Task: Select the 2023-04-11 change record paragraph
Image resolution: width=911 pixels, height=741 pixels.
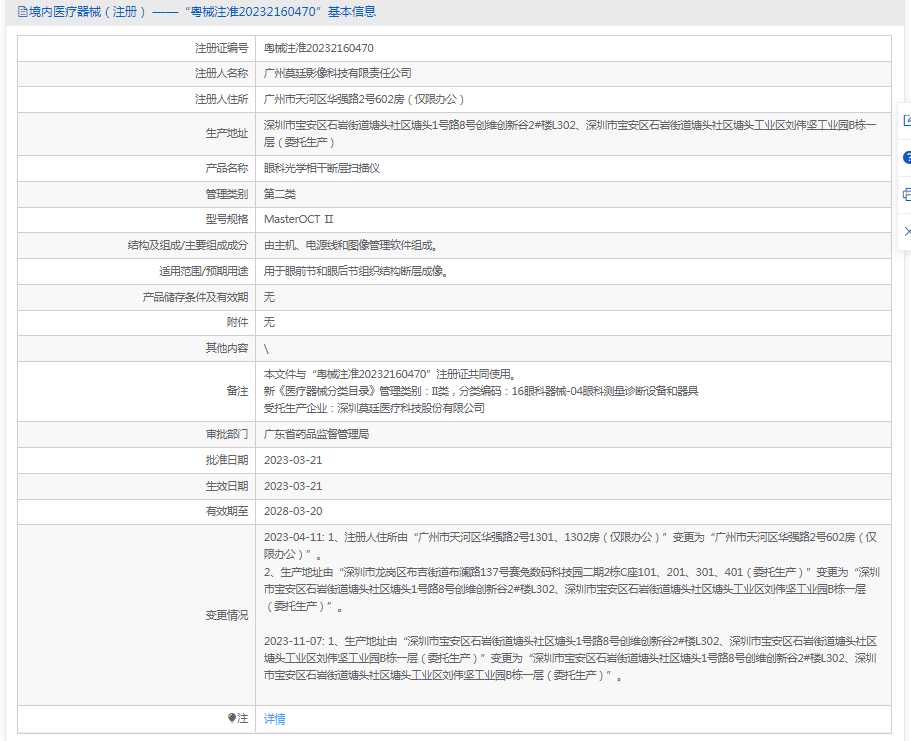Action: [572, 572]
